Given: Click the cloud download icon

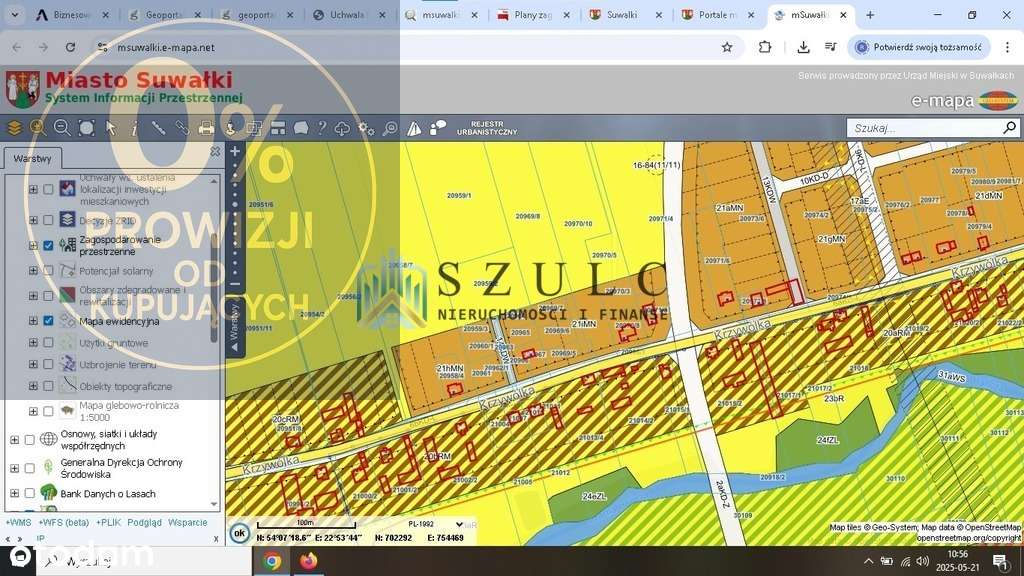Looking at the screenshot, I should [342, 128].
